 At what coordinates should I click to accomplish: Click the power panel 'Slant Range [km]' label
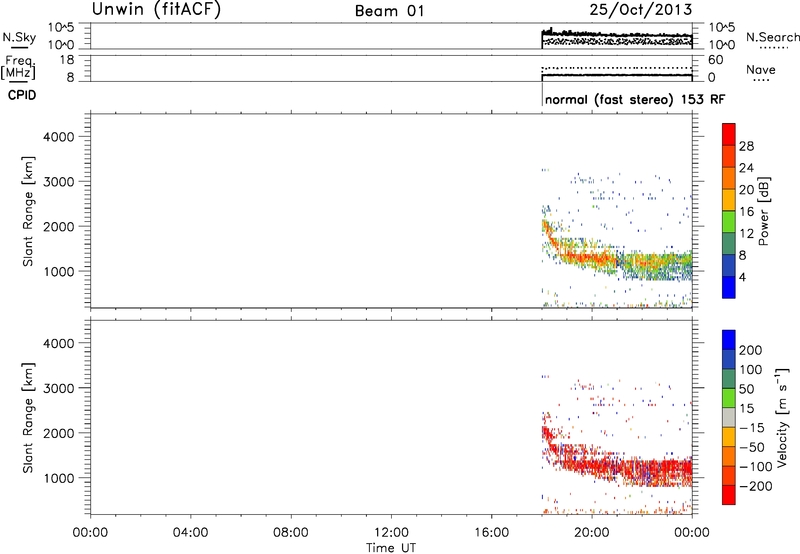coord(28,211)
